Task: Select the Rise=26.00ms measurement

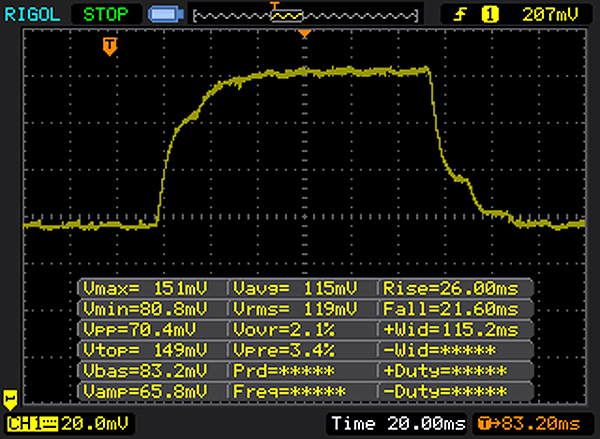Action: coord(452,288)
